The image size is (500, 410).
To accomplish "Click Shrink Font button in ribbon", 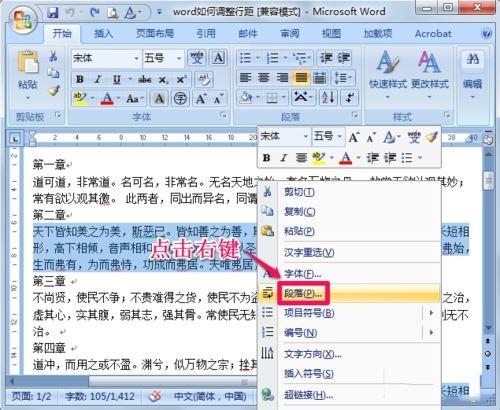I will click(218, 99).
